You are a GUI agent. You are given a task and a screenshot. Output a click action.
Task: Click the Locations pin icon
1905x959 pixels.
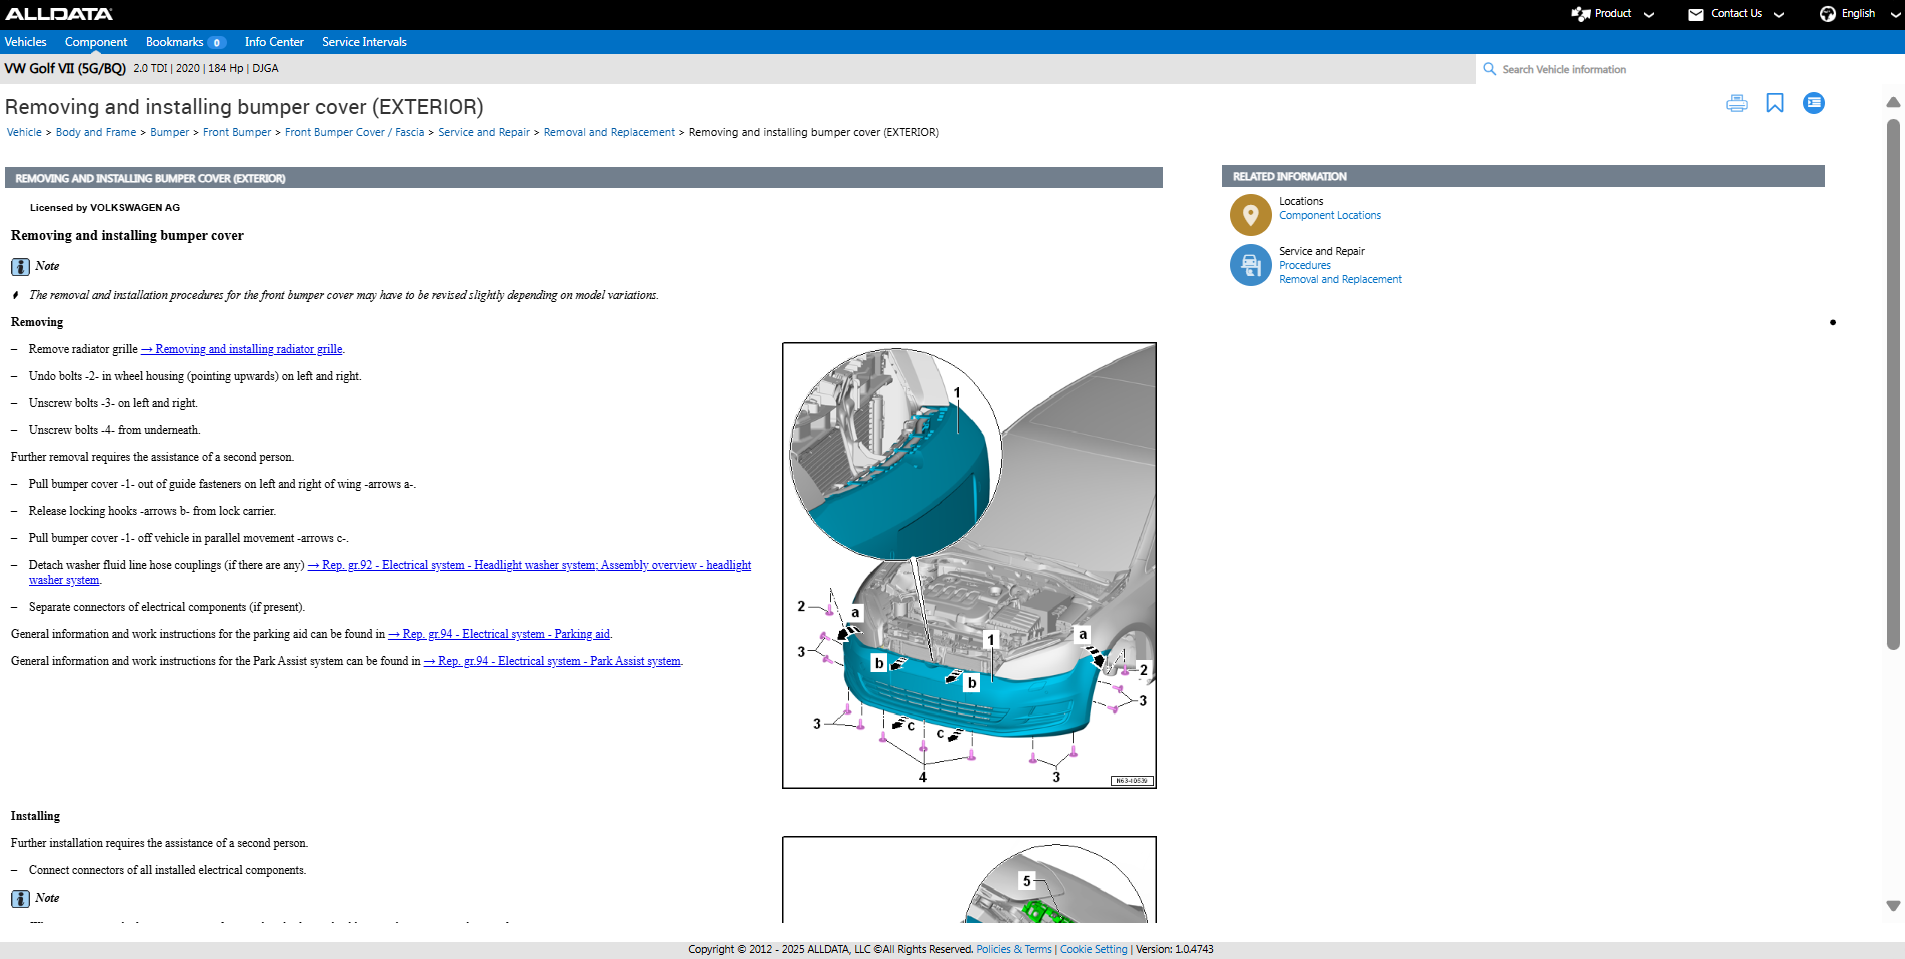click(1250, 214)
